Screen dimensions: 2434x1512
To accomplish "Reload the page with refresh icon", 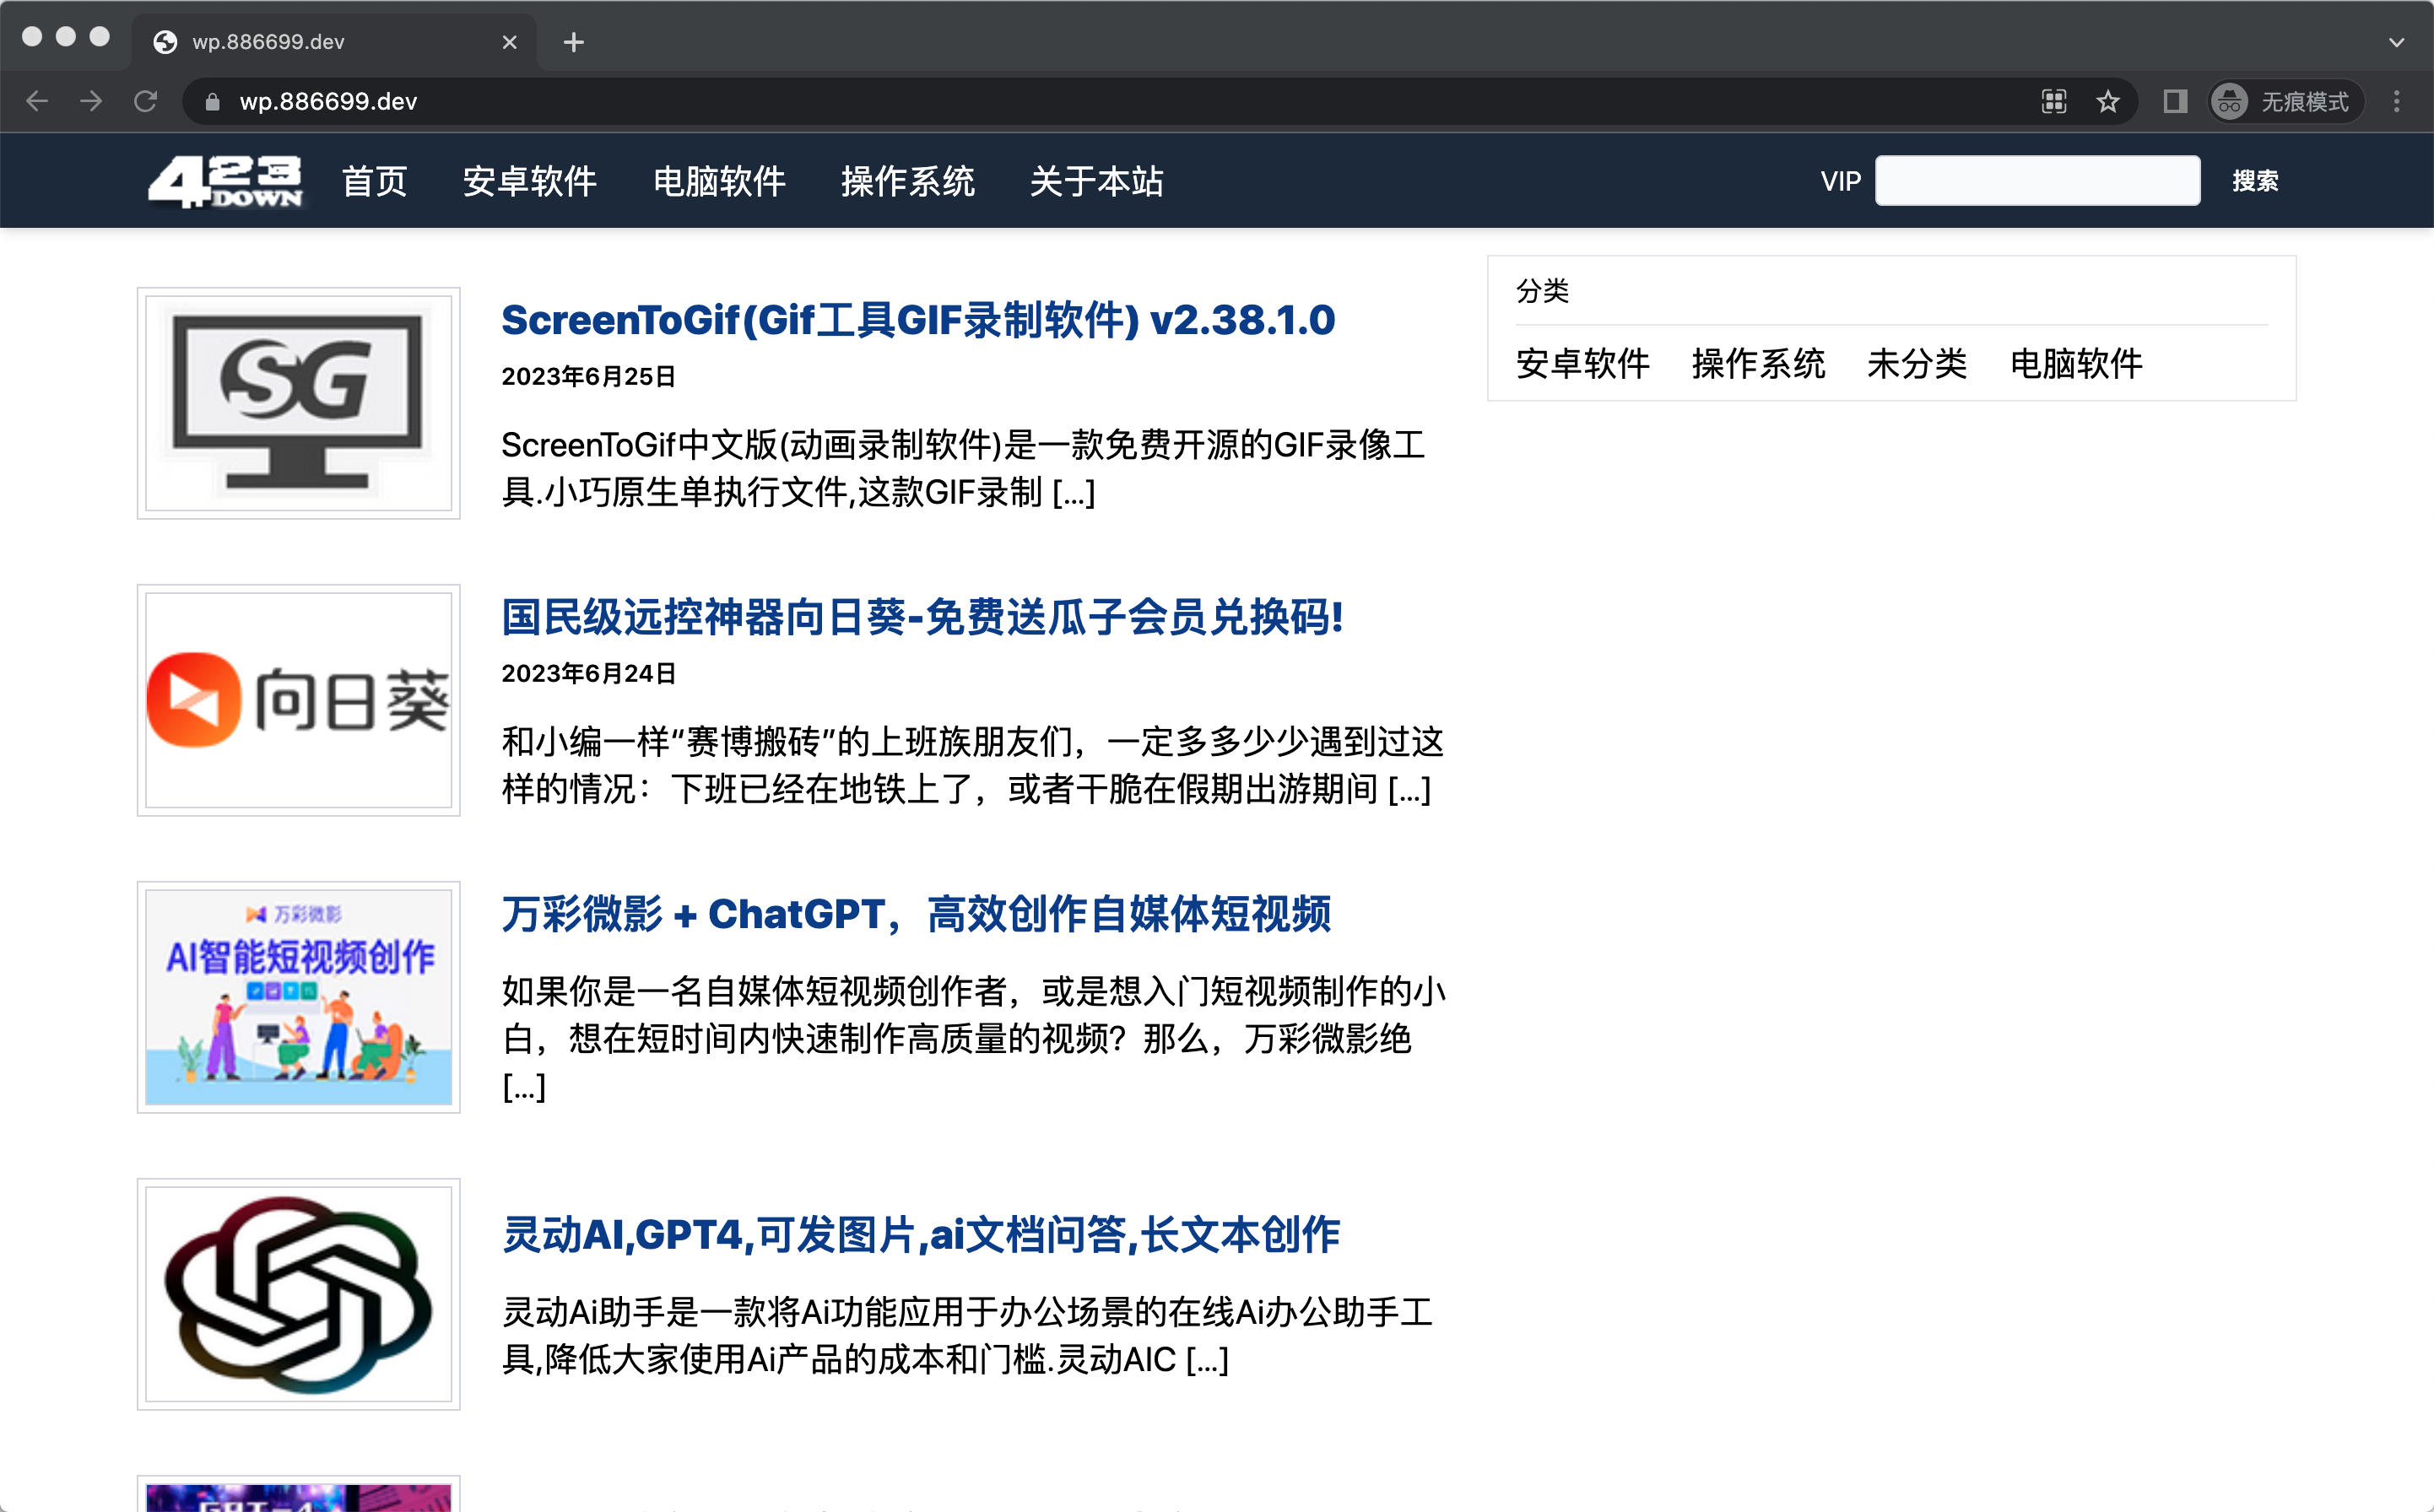I will (x=146, y=101).
